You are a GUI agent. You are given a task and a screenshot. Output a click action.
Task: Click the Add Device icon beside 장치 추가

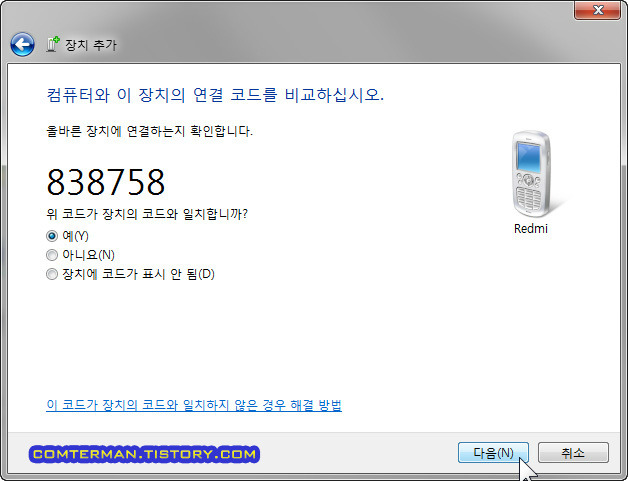(x=53, y=44)
